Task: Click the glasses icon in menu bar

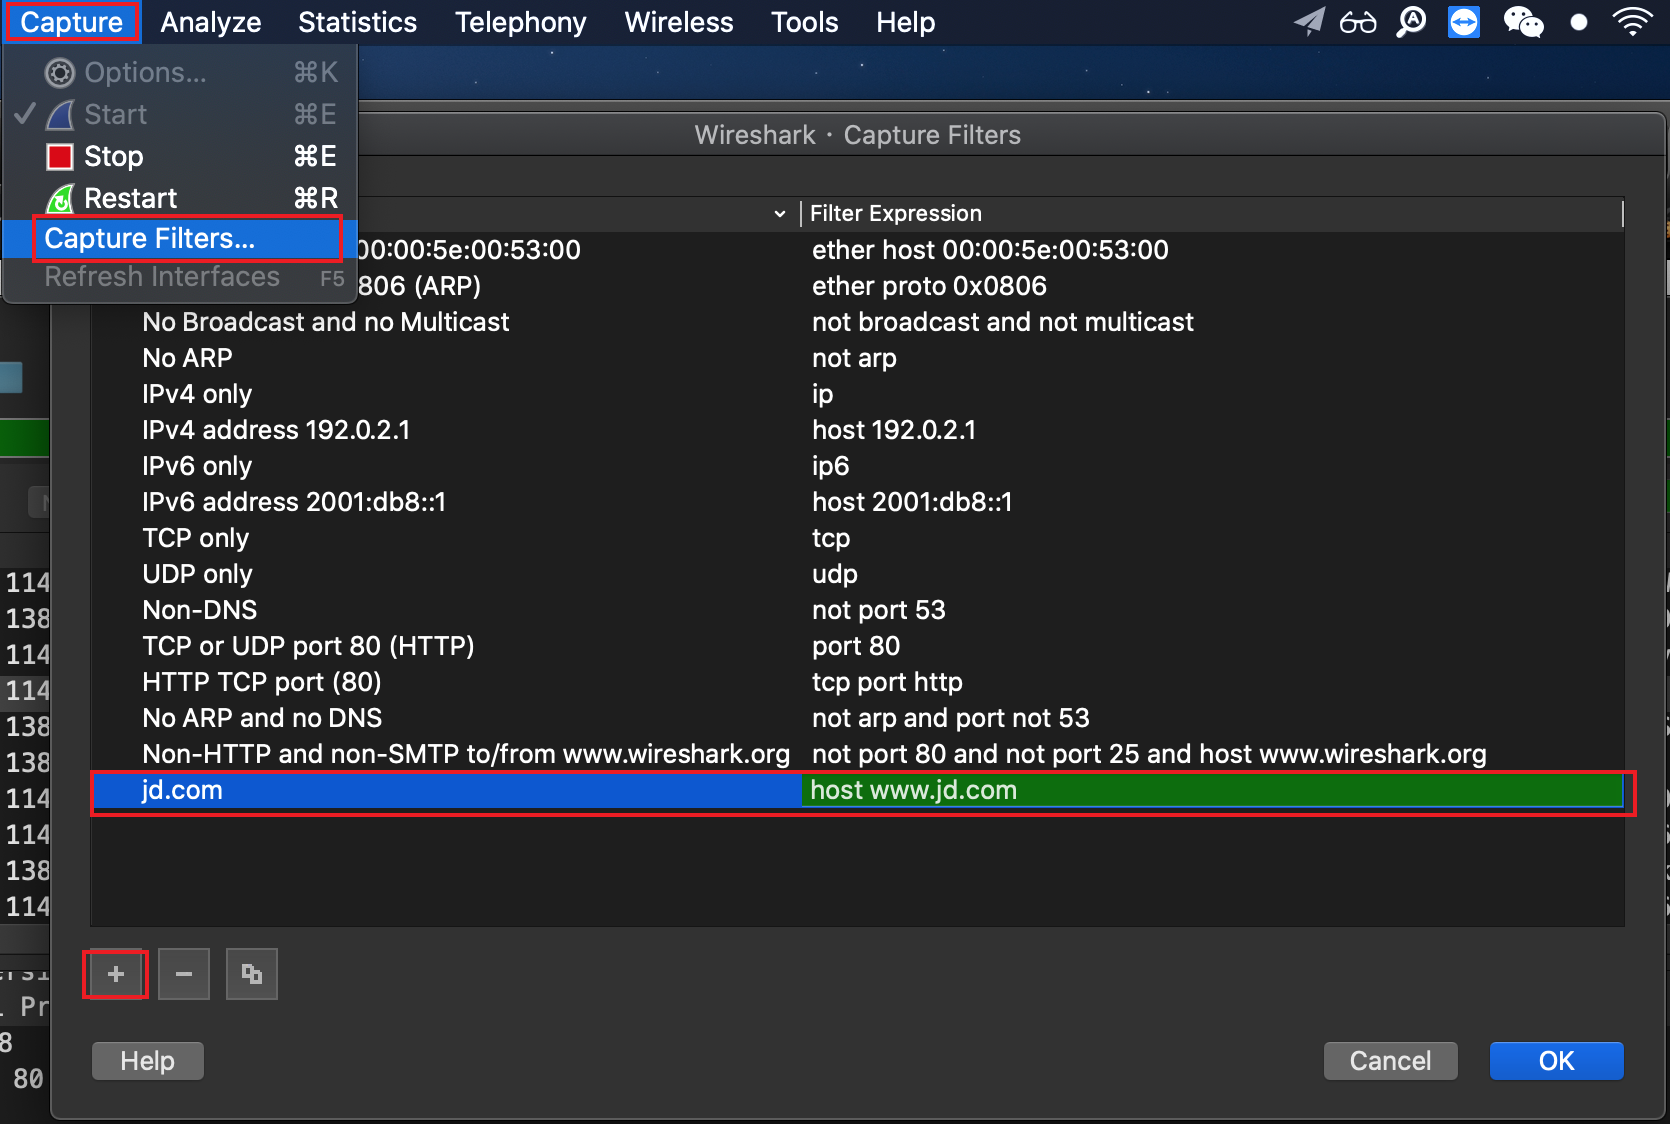Action: point(1358,22)
